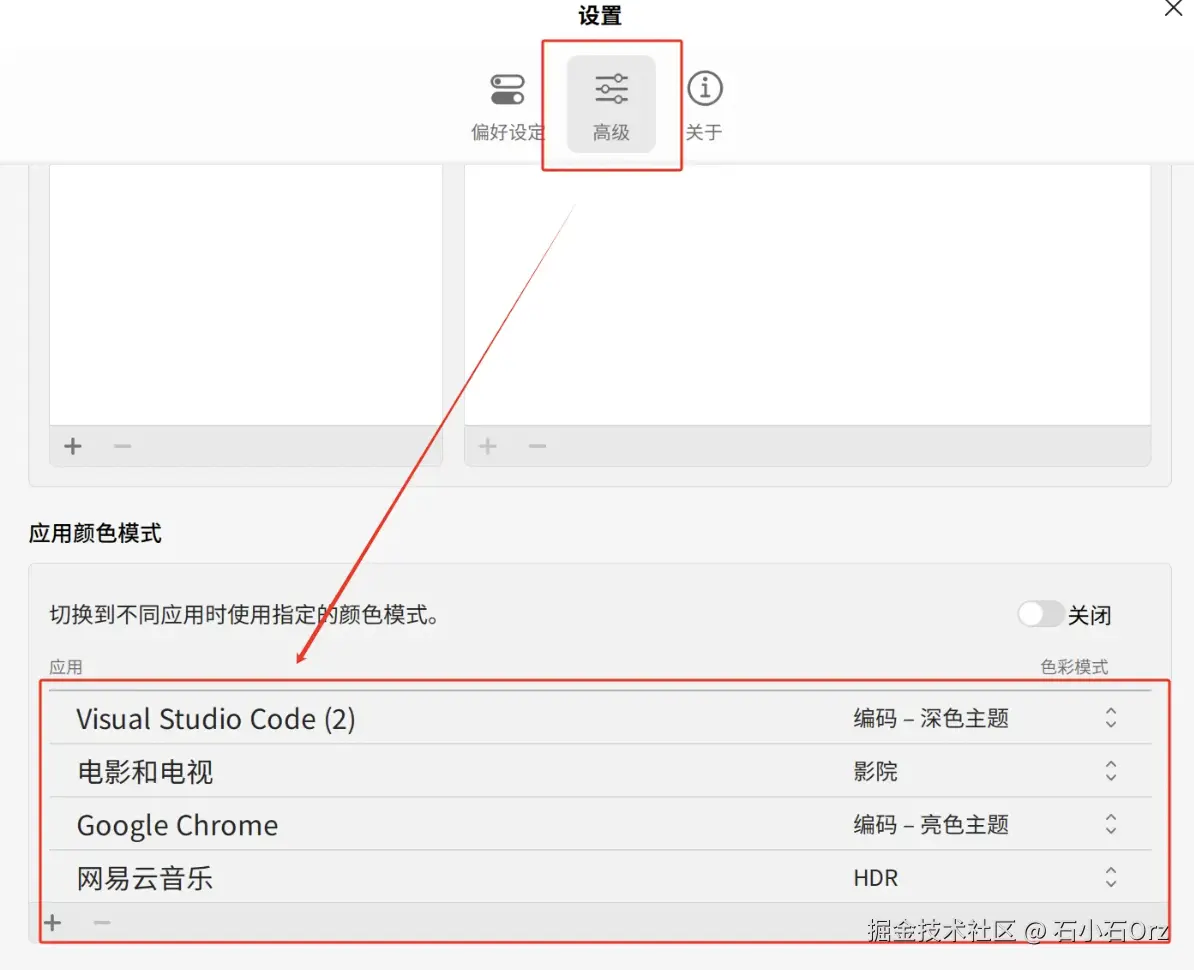This screenshot has width=1194, height=970.
Task: Select the 网易云音乐 app row
Action: 600,877
